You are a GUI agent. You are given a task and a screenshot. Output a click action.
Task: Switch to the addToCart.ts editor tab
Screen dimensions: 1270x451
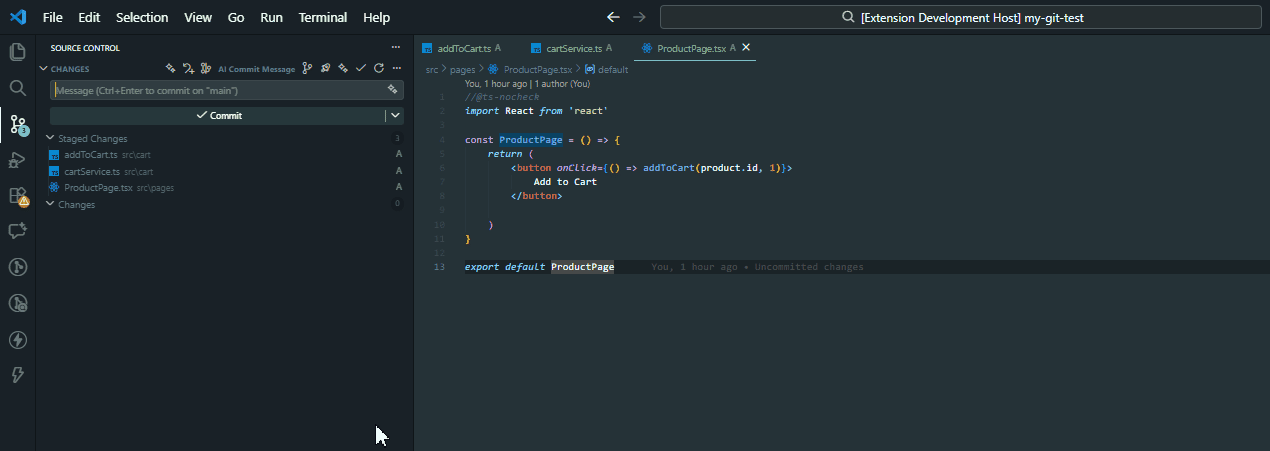click(462, 48)
